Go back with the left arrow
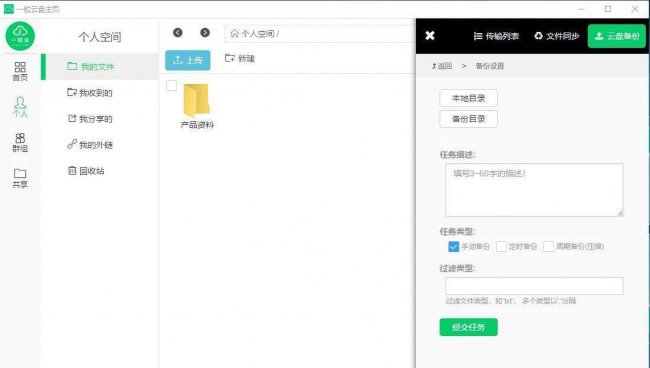Screen dimensions: 650x368 (178, 33)
